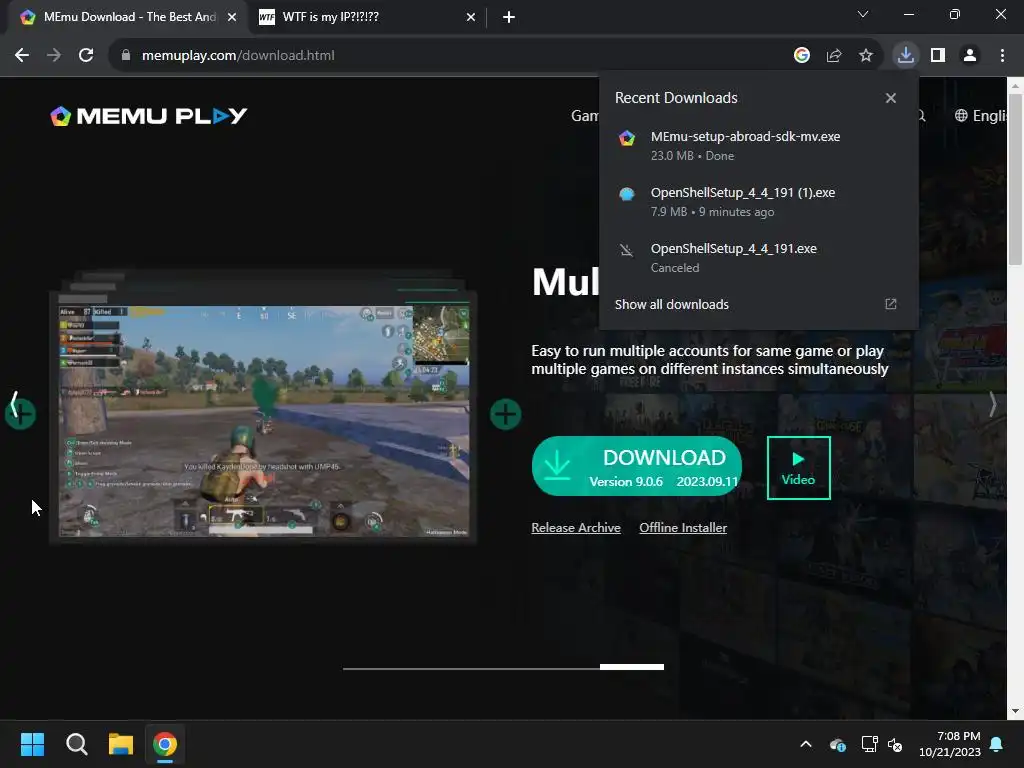
Task: Open OpenShellSetup_4_4_191 (1).exe download
Action: pyautogui.click(x=758, y=202)
